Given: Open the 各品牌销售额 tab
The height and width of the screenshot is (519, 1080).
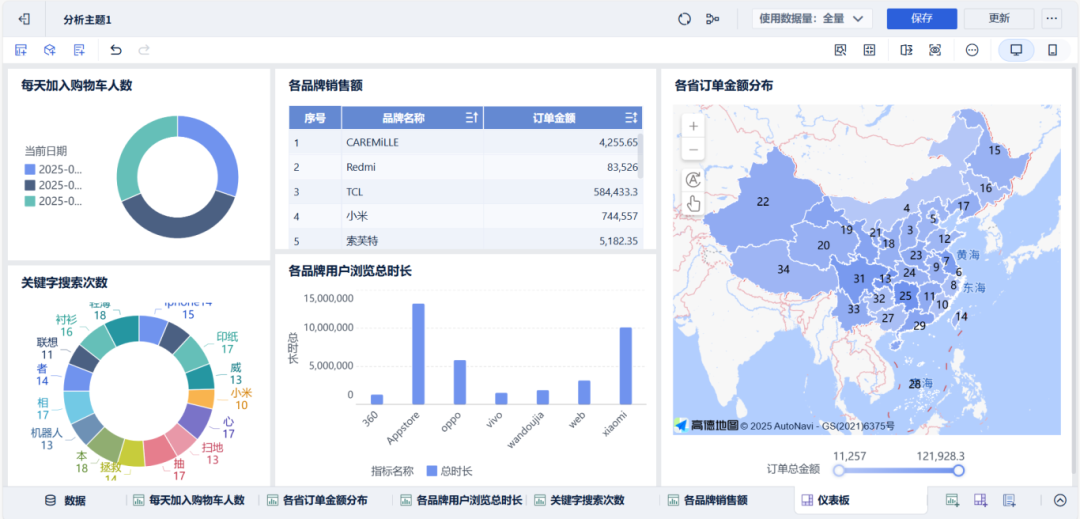Looking at the screenshot, I should 708,500.
